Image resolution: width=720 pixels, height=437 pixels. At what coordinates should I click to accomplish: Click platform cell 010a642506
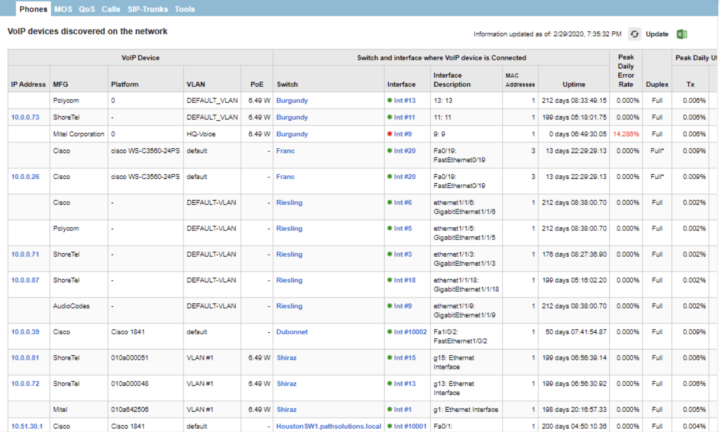[129, 409]
